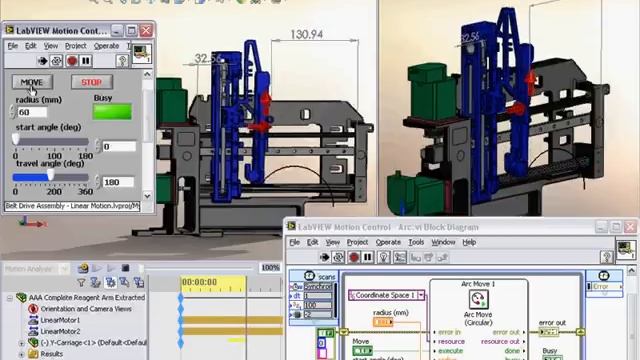Screen dimensions: 640x360
Task: Click the No Filter funnel icon
Action: coord(81,282)
